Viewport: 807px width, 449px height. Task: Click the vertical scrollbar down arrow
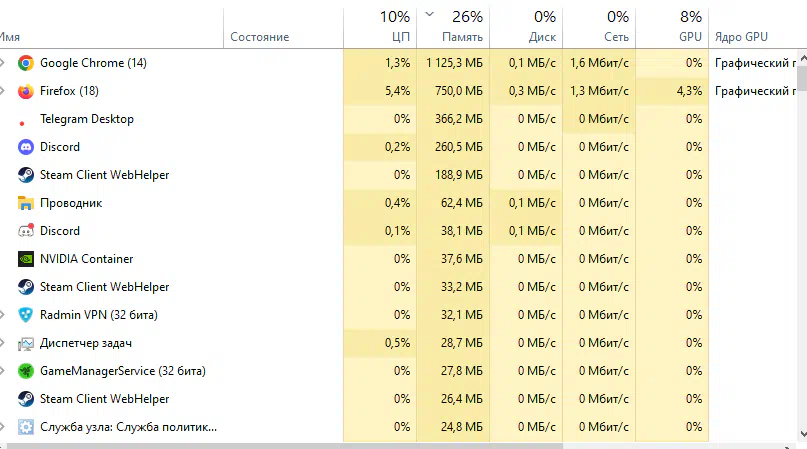802,434
